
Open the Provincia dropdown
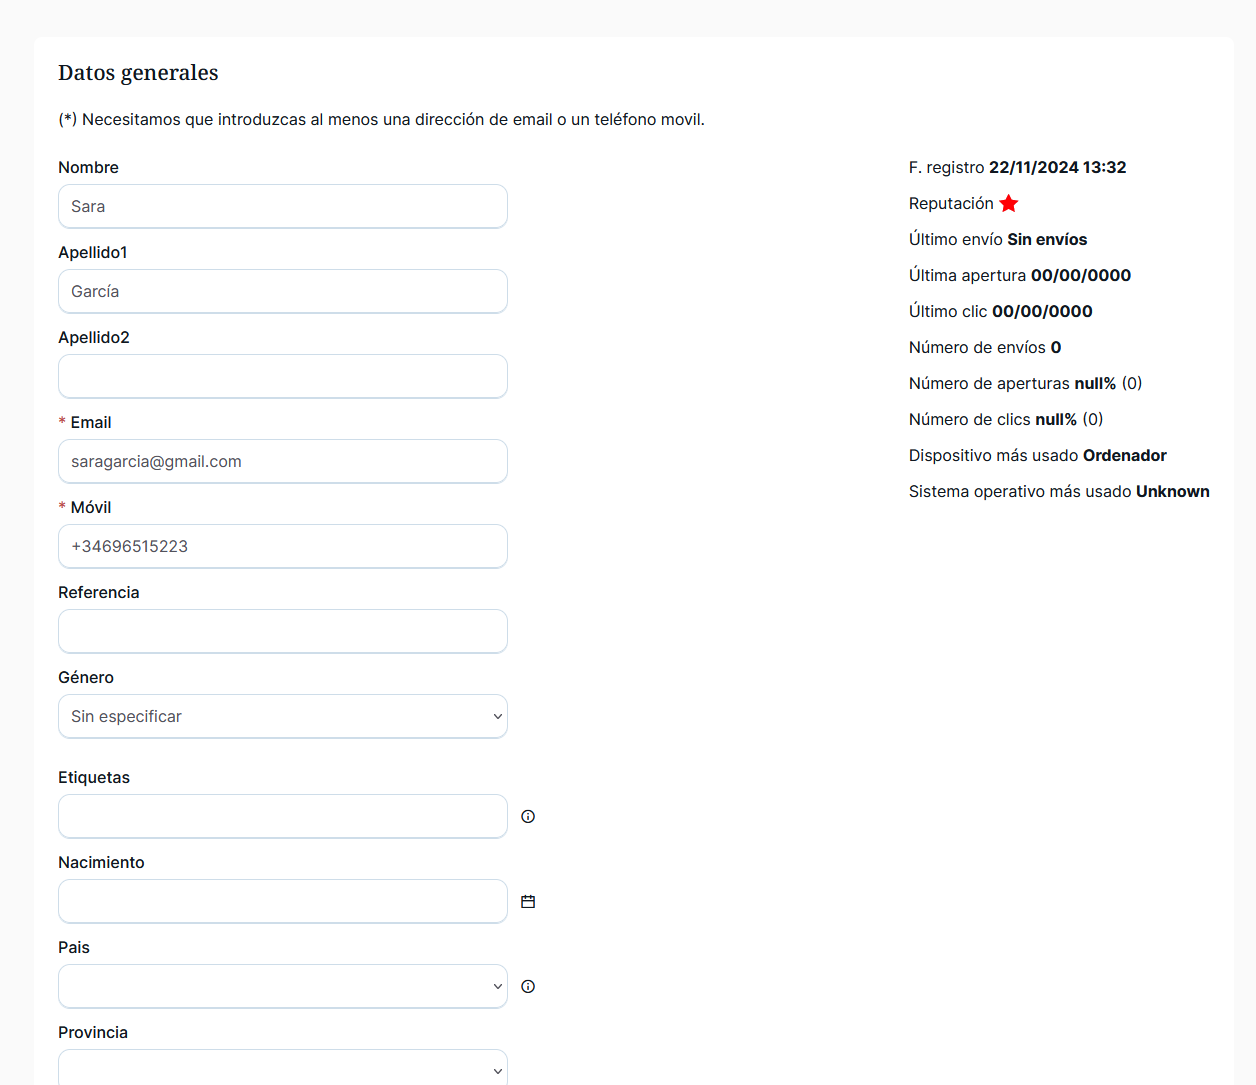click(283, 1068)
